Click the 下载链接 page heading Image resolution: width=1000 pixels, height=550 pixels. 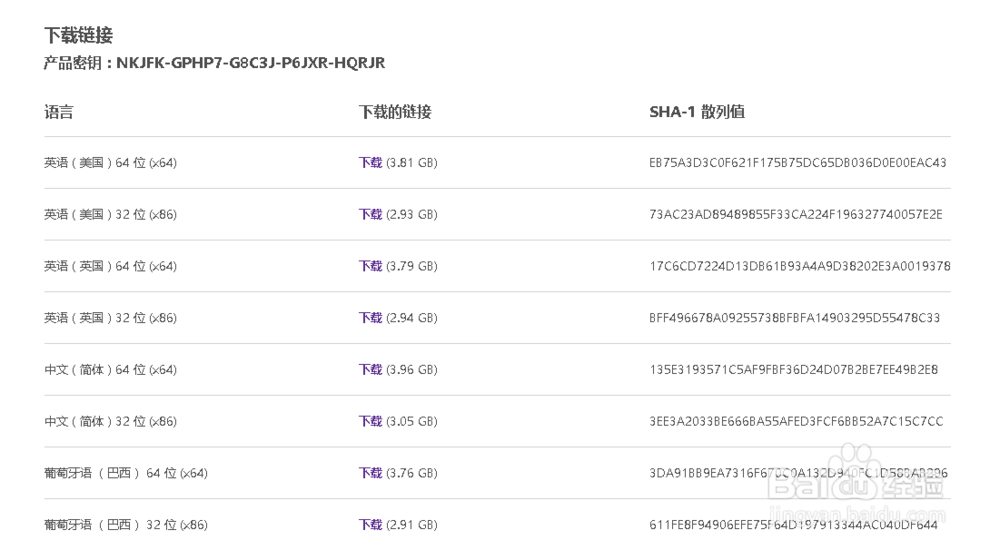78,36
